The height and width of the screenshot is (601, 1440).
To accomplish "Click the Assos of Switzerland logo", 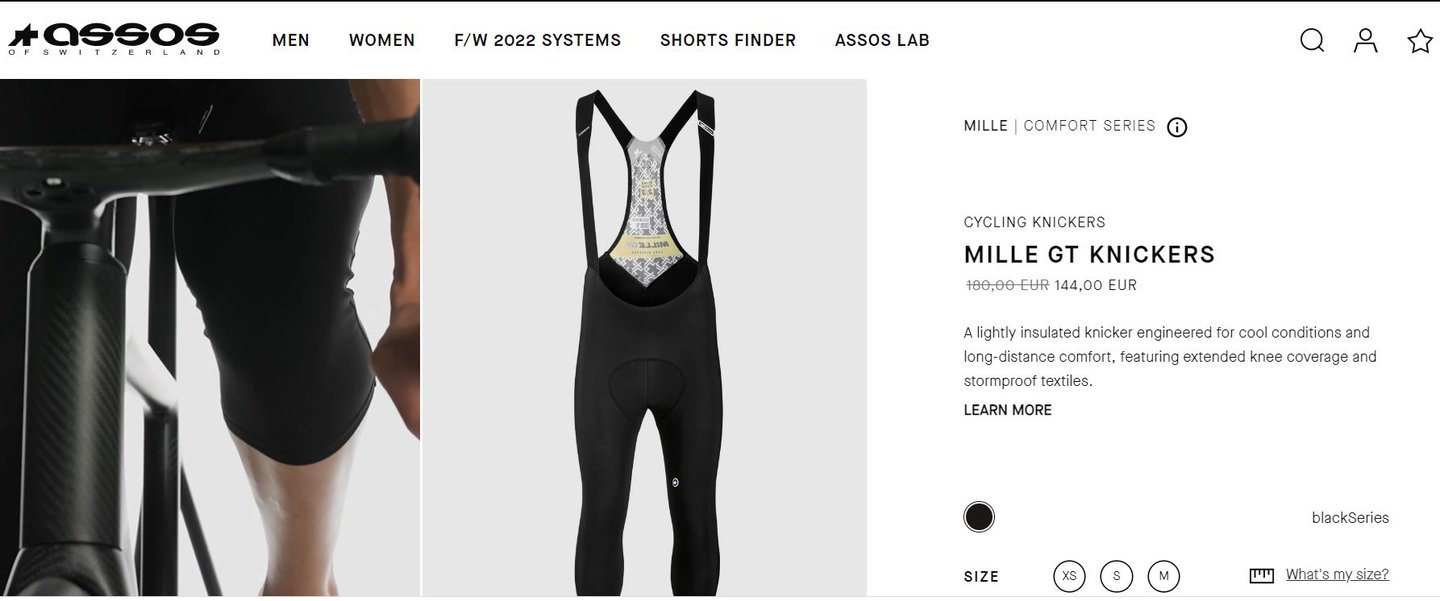I will tap(113, 39).
